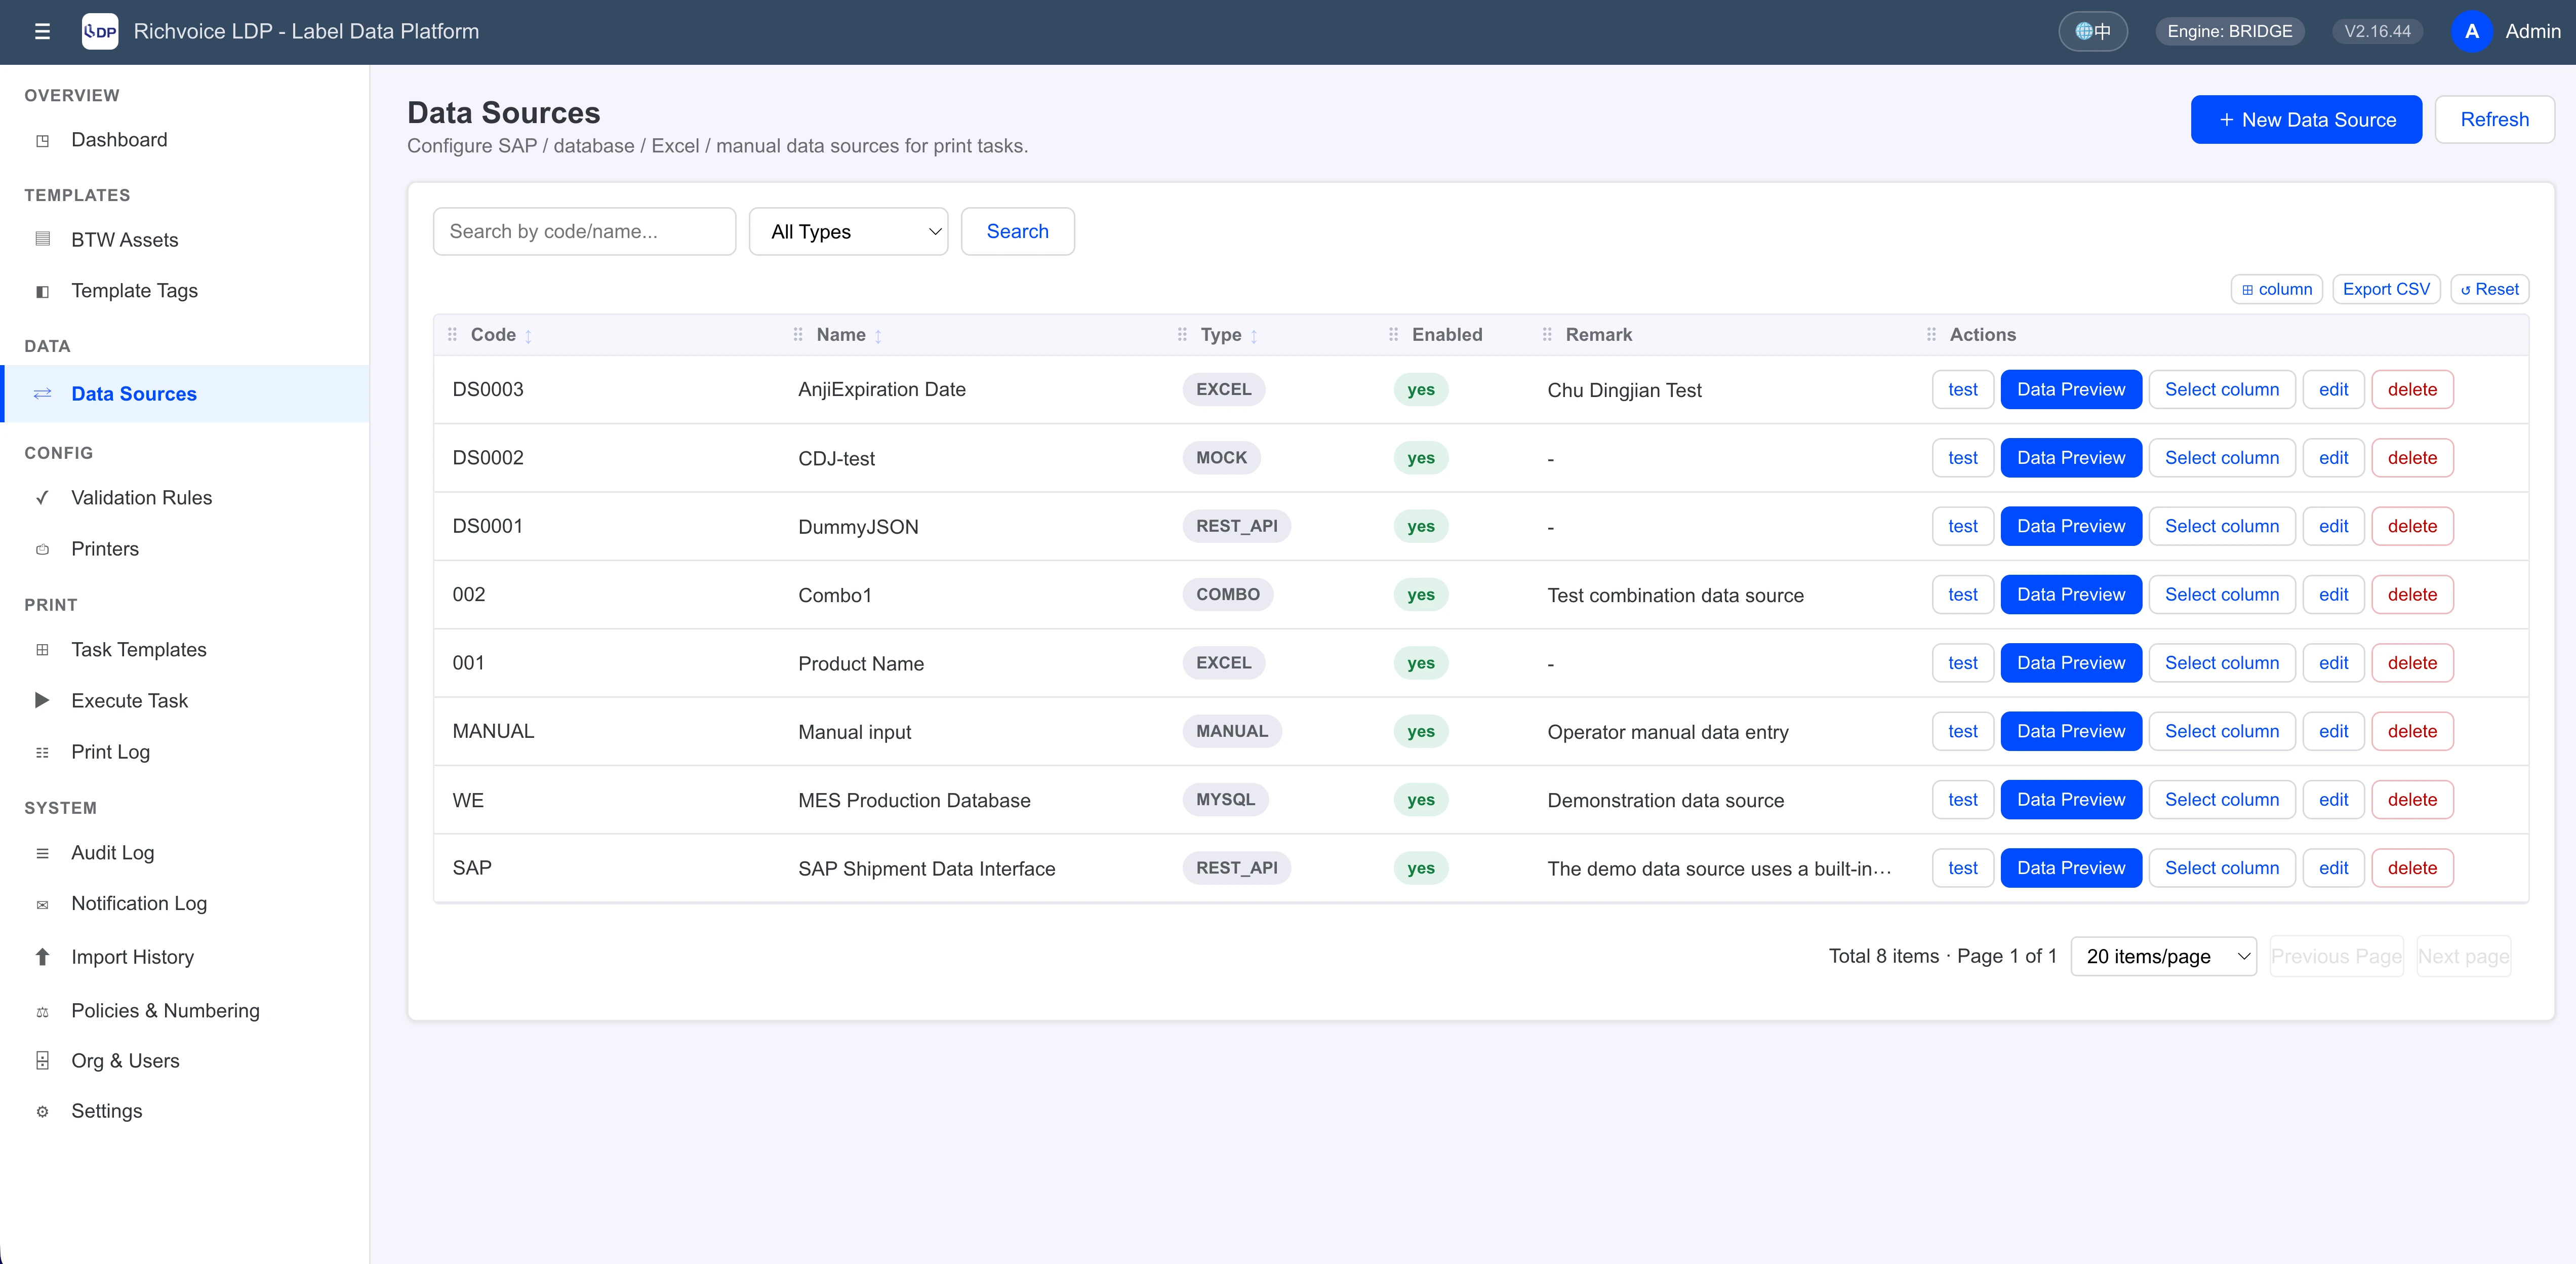Delete the MES Production Database row
The height and width of the screenshot is (1264, 2576).
2412,799
